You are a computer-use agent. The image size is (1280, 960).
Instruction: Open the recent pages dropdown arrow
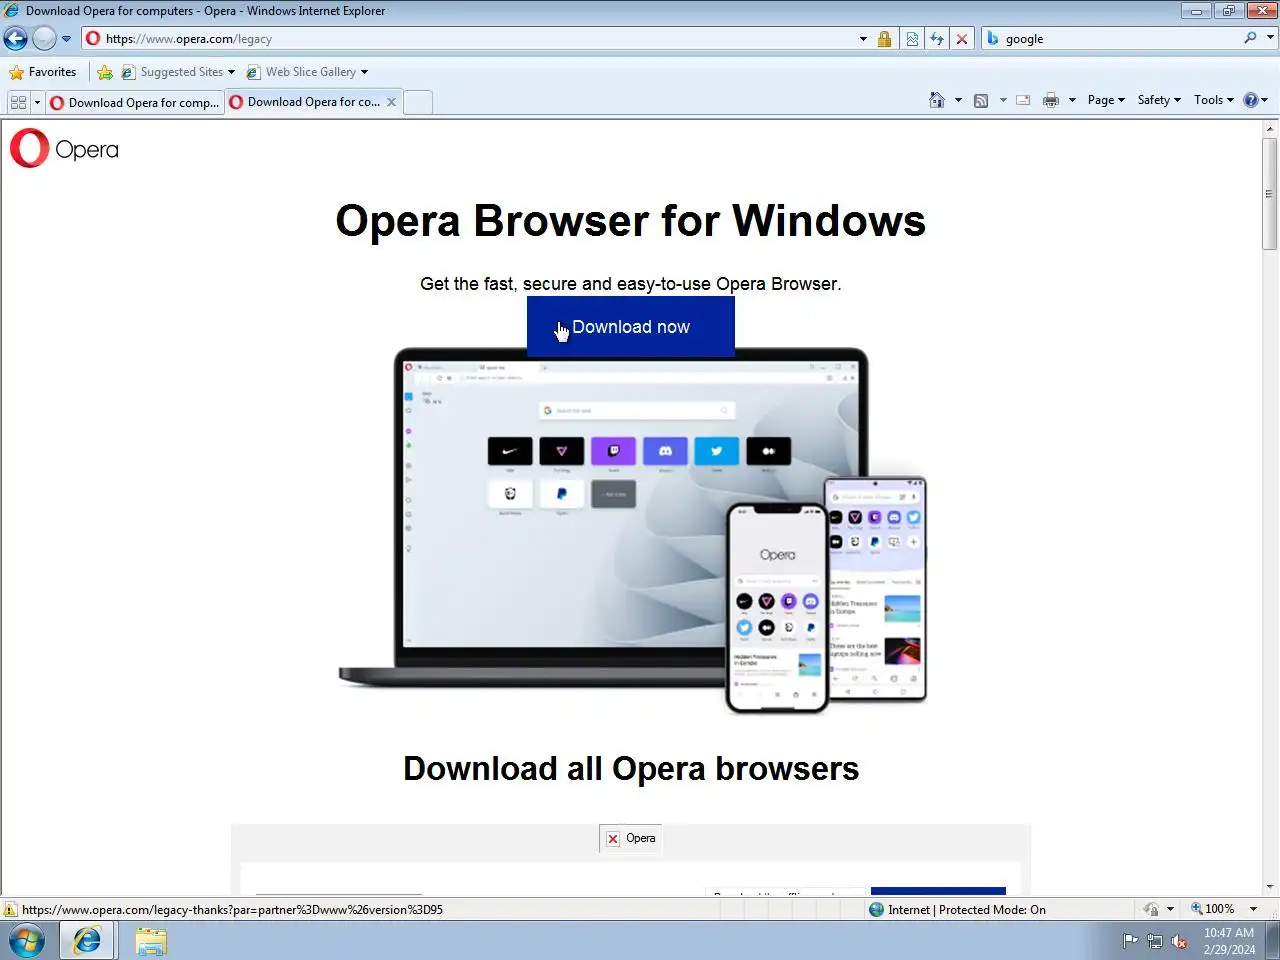66,39
